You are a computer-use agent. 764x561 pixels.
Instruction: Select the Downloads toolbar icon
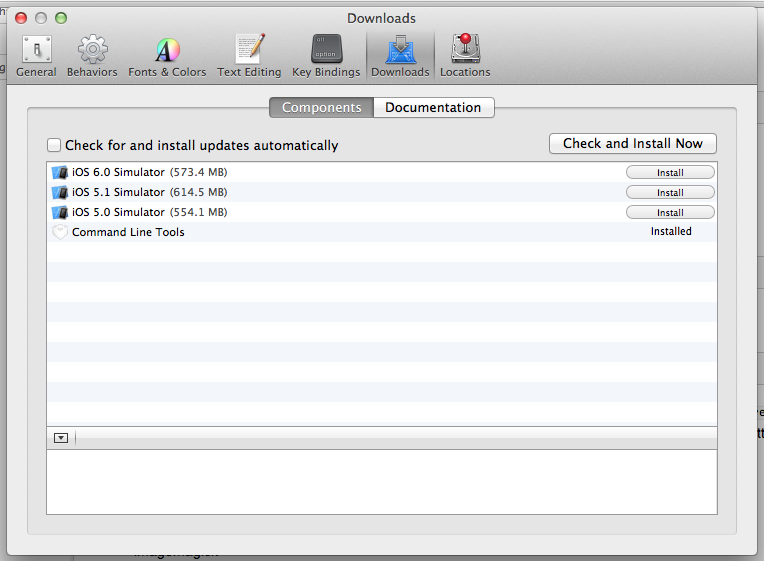400,56
